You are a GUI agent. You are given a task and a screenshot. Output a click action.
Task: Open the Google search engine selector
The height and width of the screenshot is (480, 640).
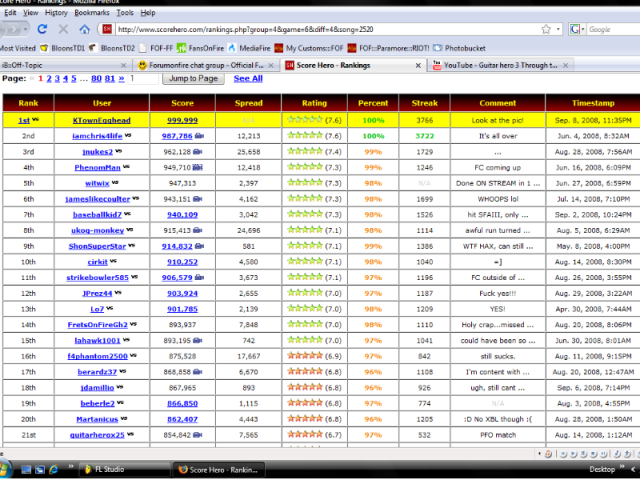pyautogui.click(x=577, y=29)
